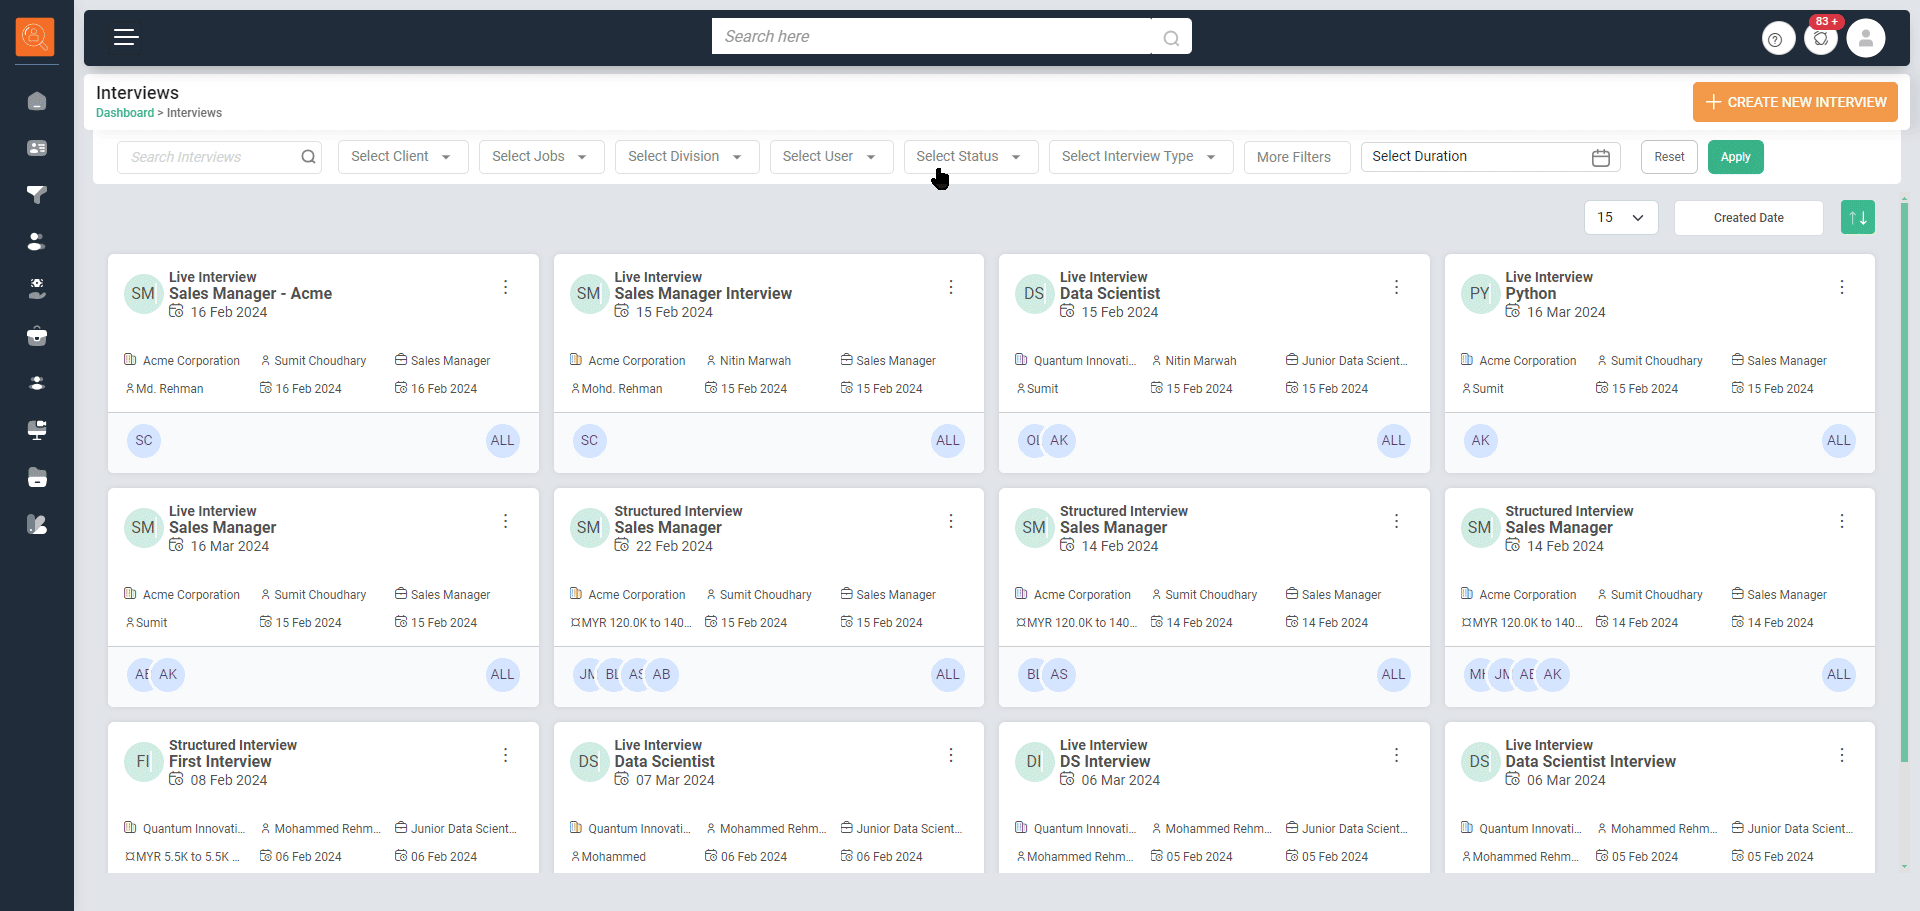Expand the Select Status dropdown

(969, 157)
